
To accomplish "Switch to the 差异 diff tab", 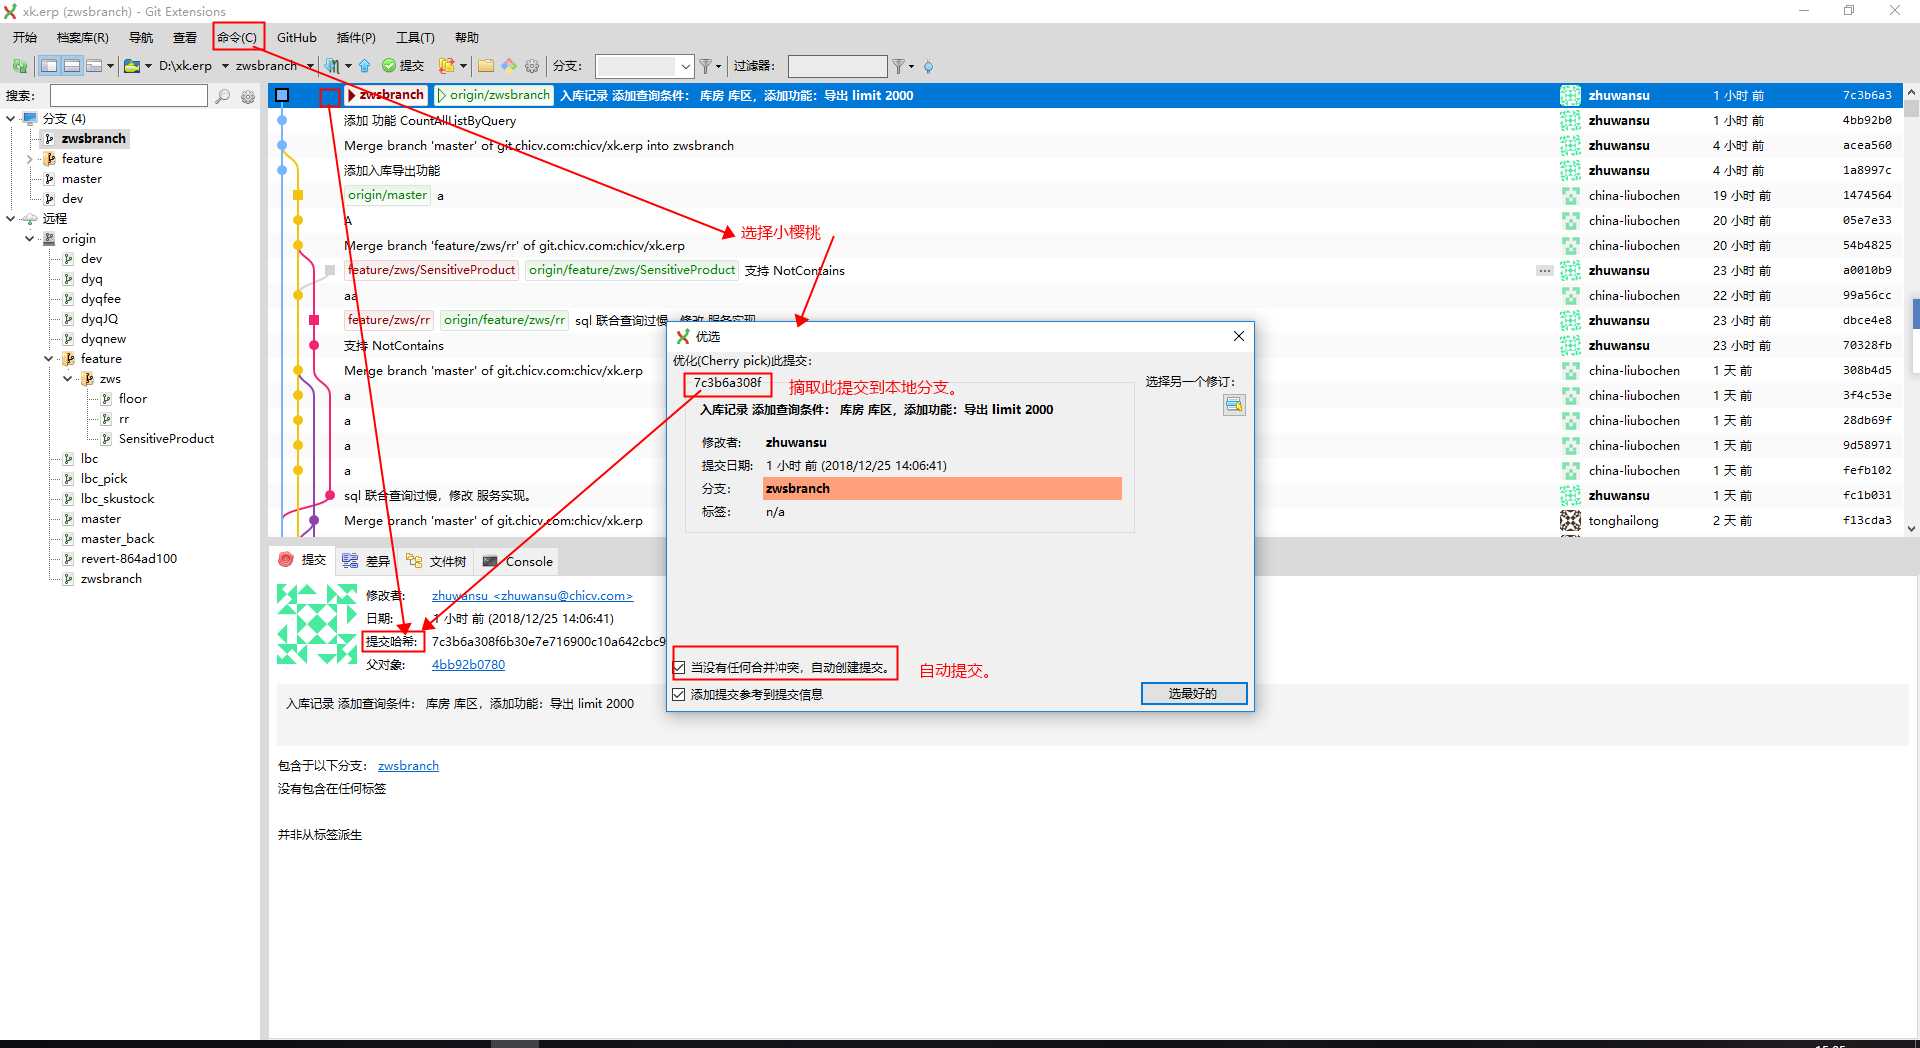I will coord(366,561).
